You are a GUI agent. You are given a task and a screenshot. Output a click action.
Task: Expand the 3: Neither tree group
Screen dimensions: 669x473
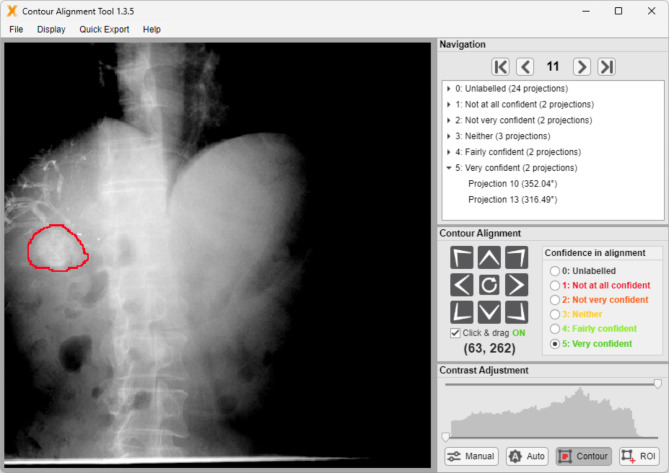click(x=448, y=136)
